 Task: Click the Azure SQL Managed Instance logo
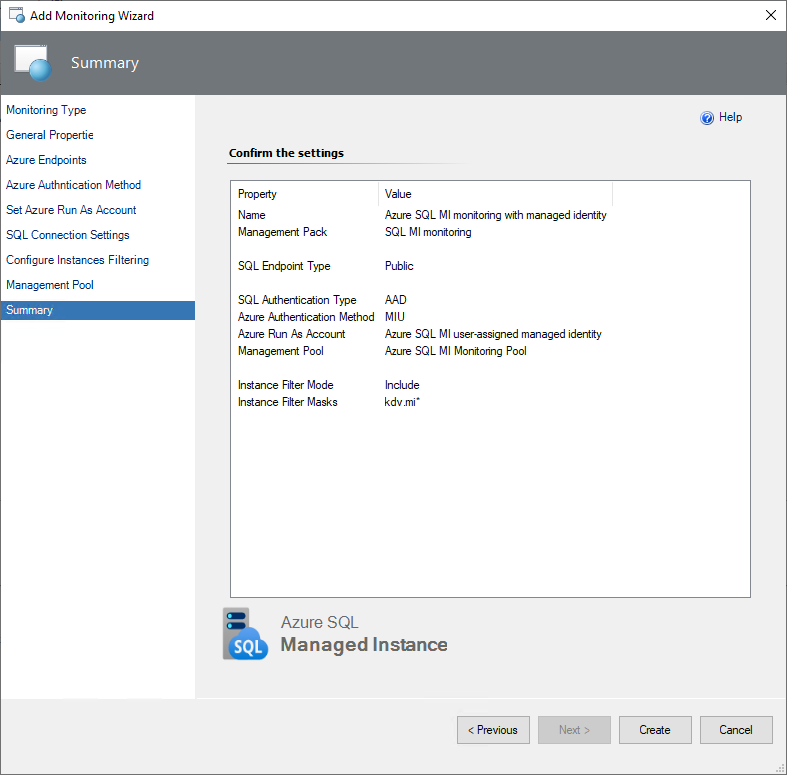pos(245,633)
